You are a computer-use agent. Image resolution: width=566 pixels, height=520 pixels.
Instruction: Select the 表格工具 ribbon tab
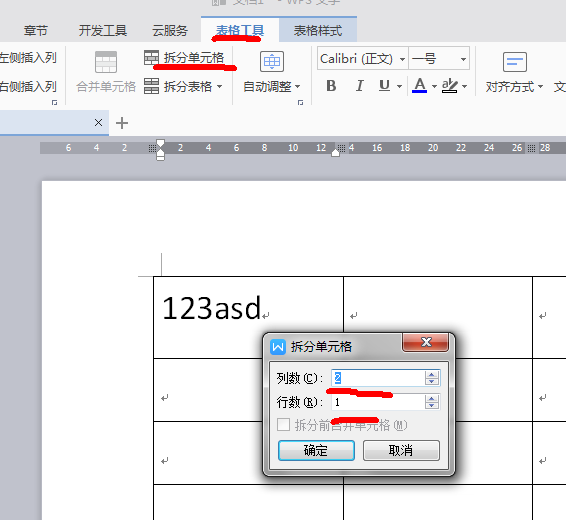coord(240,31)
